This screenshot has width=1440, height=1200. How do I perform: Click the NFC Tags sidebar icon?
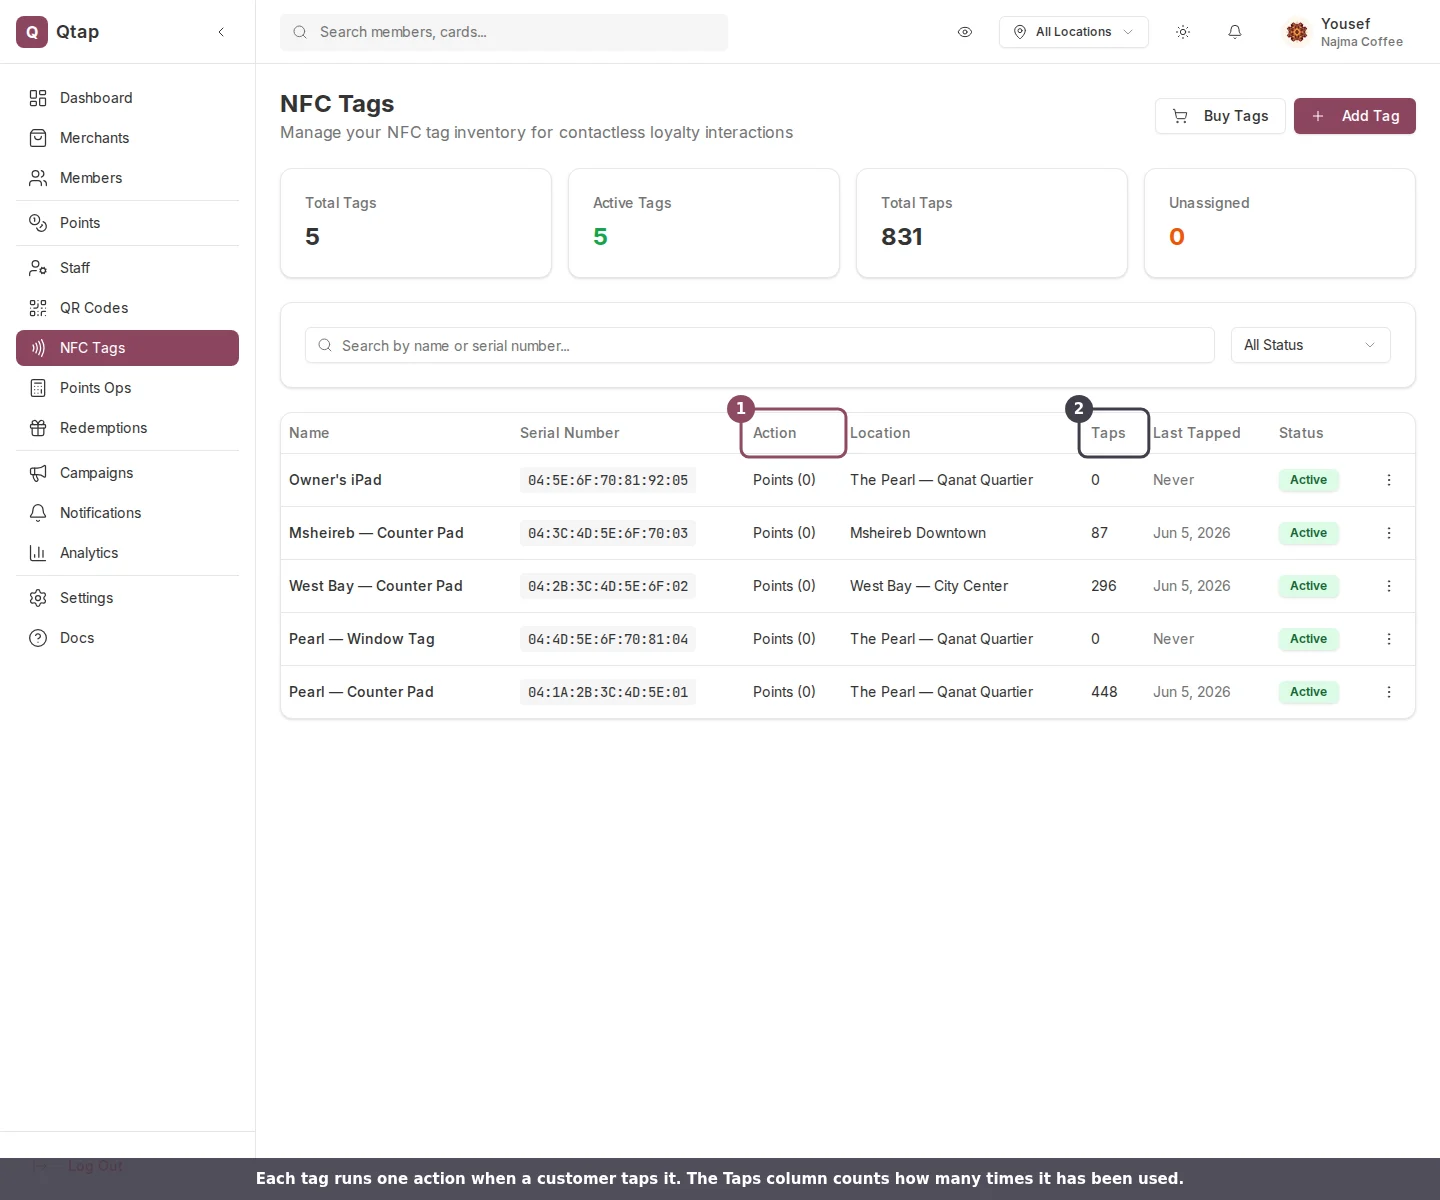pyautogui.click(x=38, y=348)
